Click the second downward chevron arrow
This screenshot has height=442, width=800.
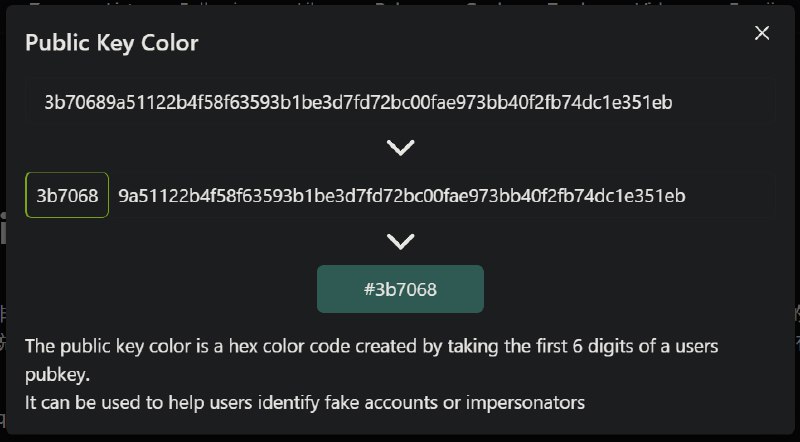point(400,242)
